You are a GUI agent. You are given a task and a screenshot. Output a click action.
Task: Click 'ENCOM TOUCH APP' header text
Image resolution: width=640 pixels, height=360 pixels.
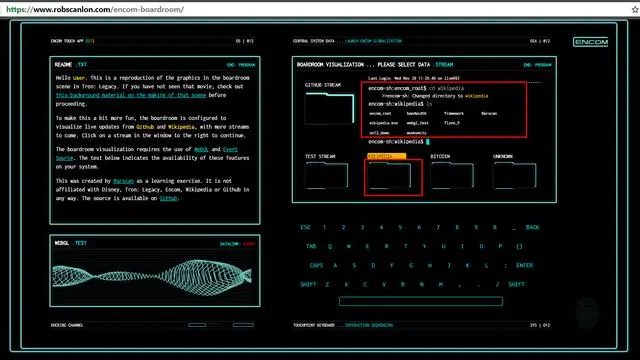click(x=67, y=41)
